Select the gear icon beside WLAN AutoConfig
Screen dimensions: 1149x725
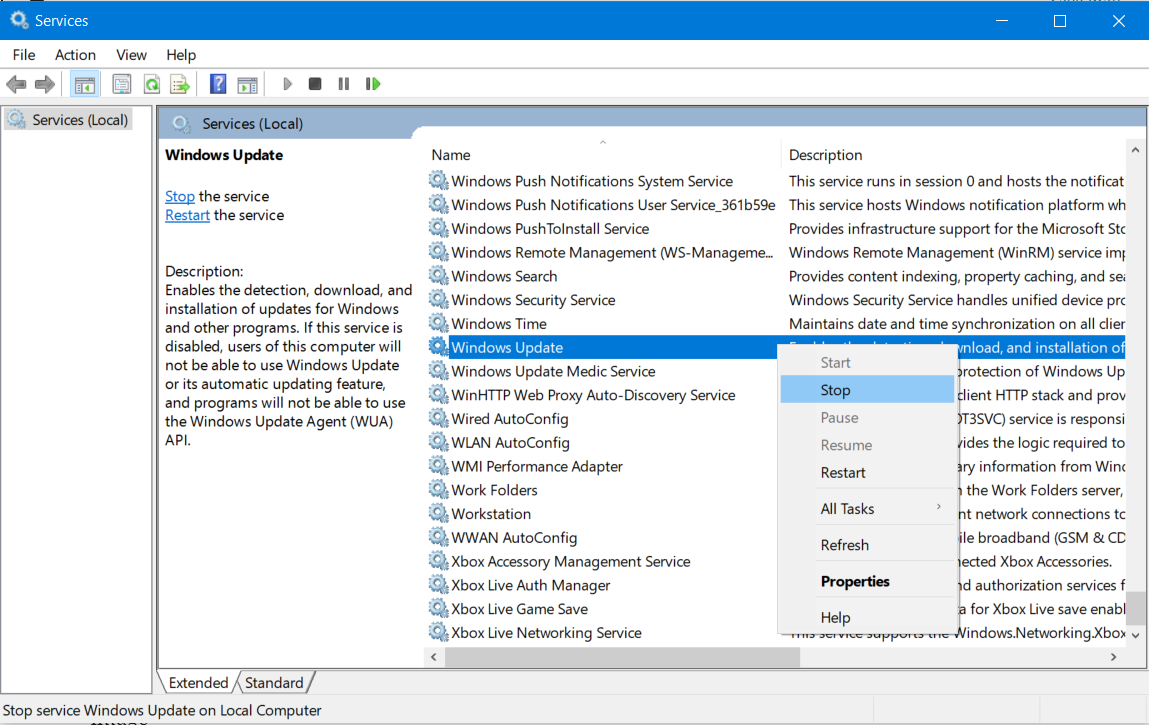click(438, 442)
